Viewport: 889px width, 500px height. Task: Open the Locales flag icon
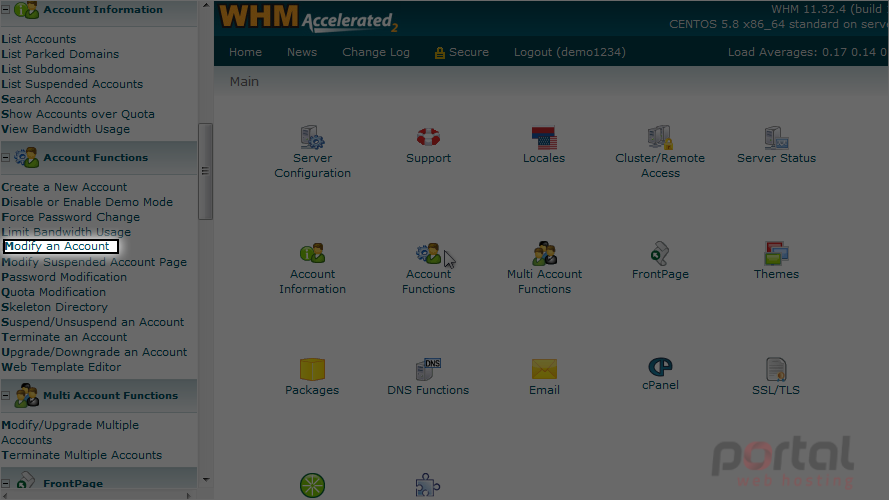[544, 138]
